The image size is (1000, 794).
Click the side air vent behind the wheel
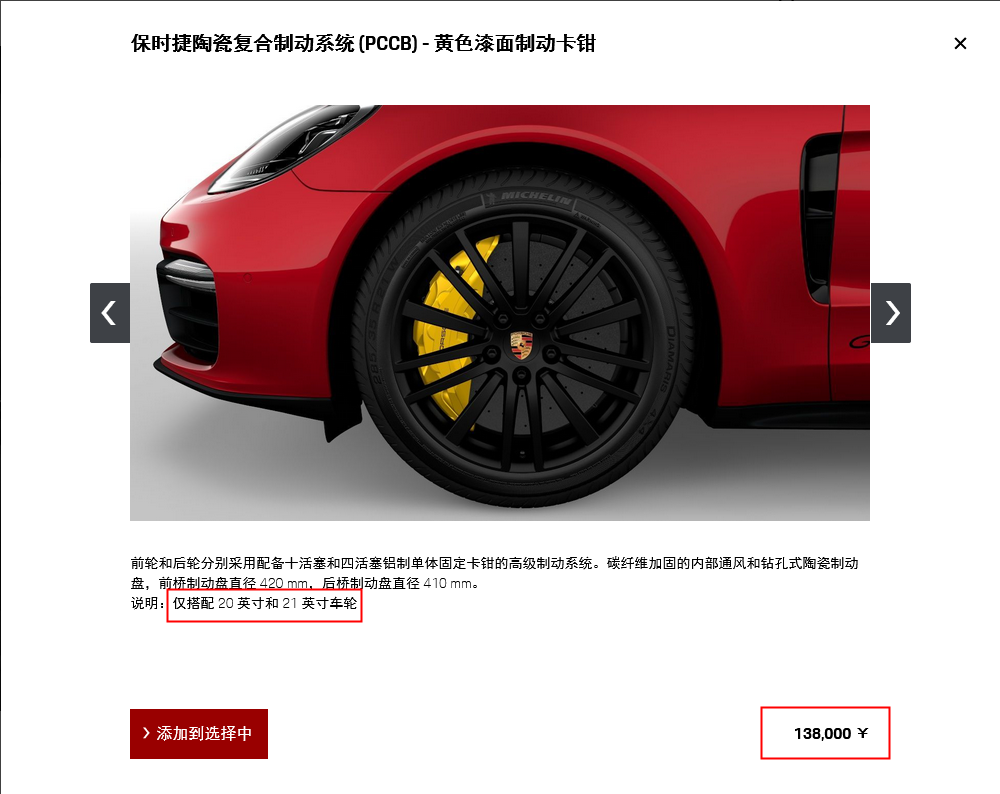click(x=821, y=217)
